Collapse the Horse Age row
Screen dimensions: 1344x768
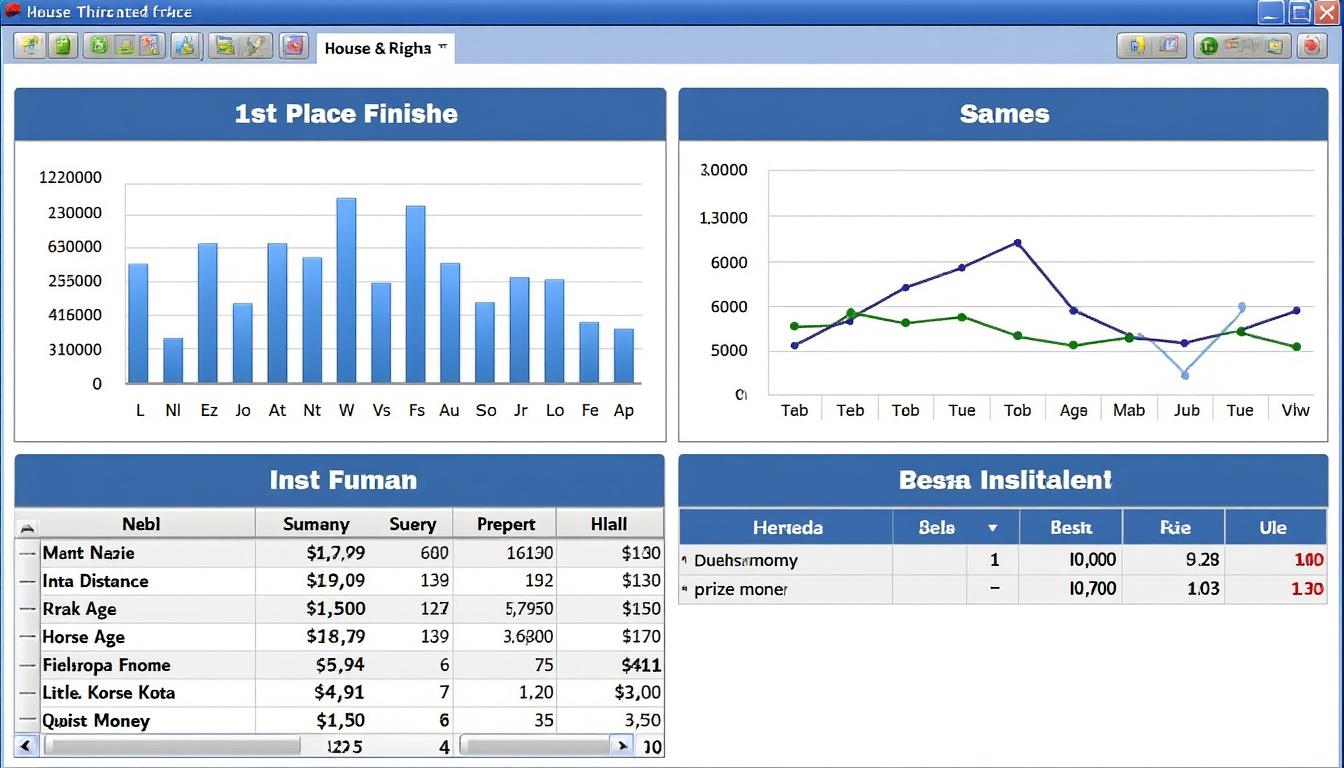[x=28, y=637]
